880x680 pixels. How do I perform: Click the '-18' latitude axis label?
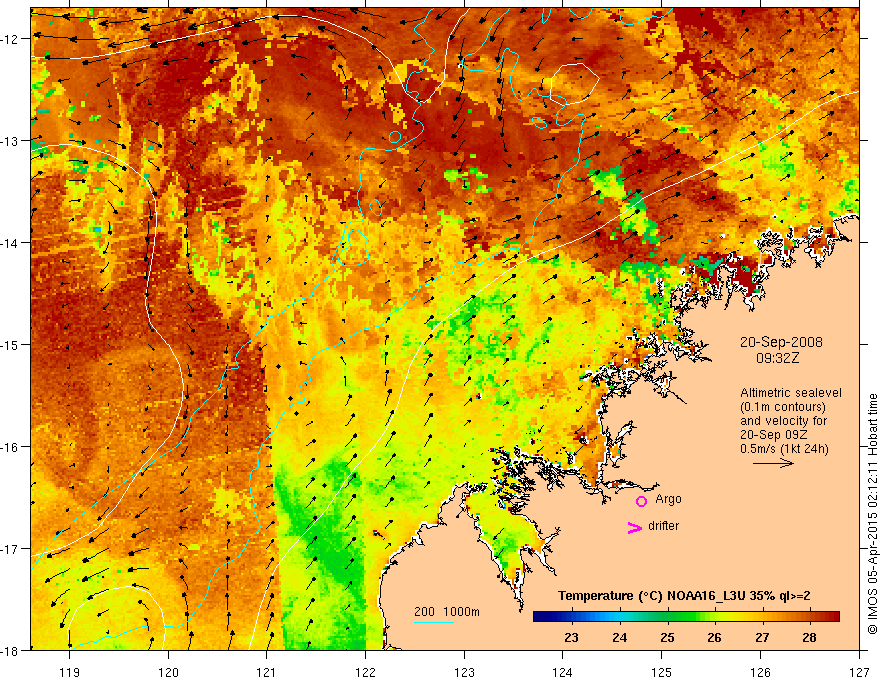click(x=10, y=650)
